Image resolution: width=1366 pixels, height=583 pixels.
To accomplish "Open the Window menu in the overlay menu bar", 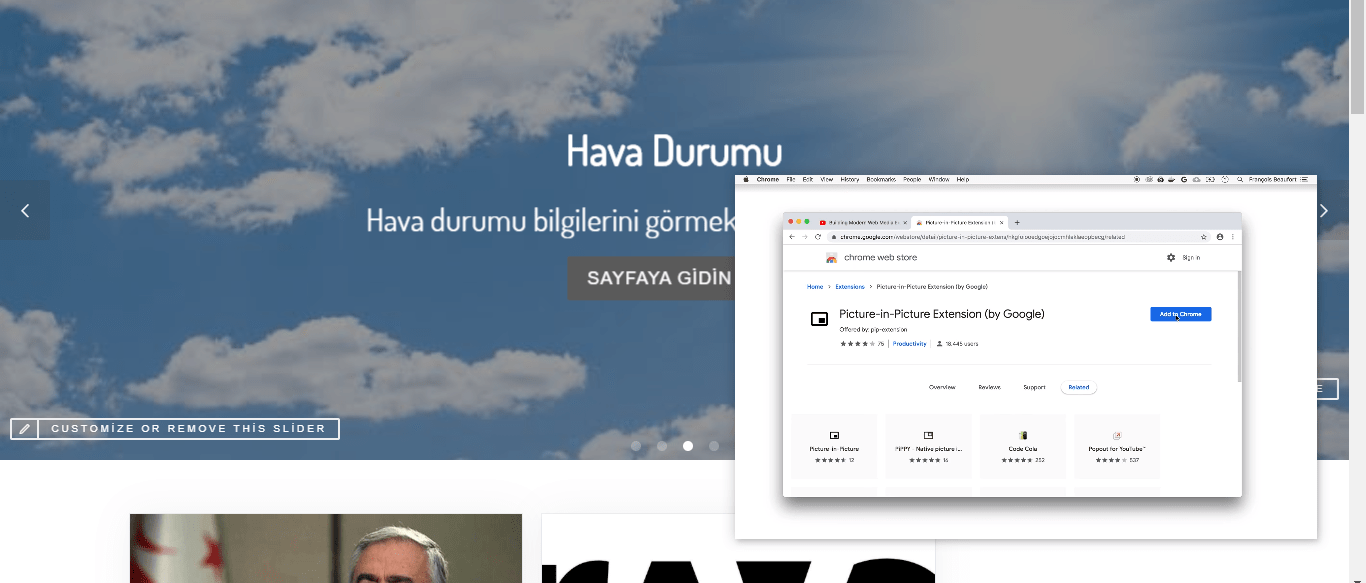I will pos(939,180).
